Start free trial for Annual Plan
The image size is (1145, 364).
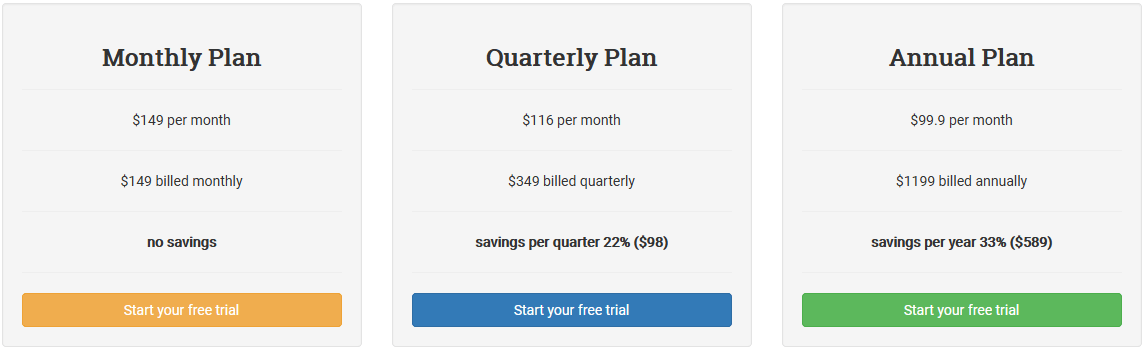click(962, 310)
